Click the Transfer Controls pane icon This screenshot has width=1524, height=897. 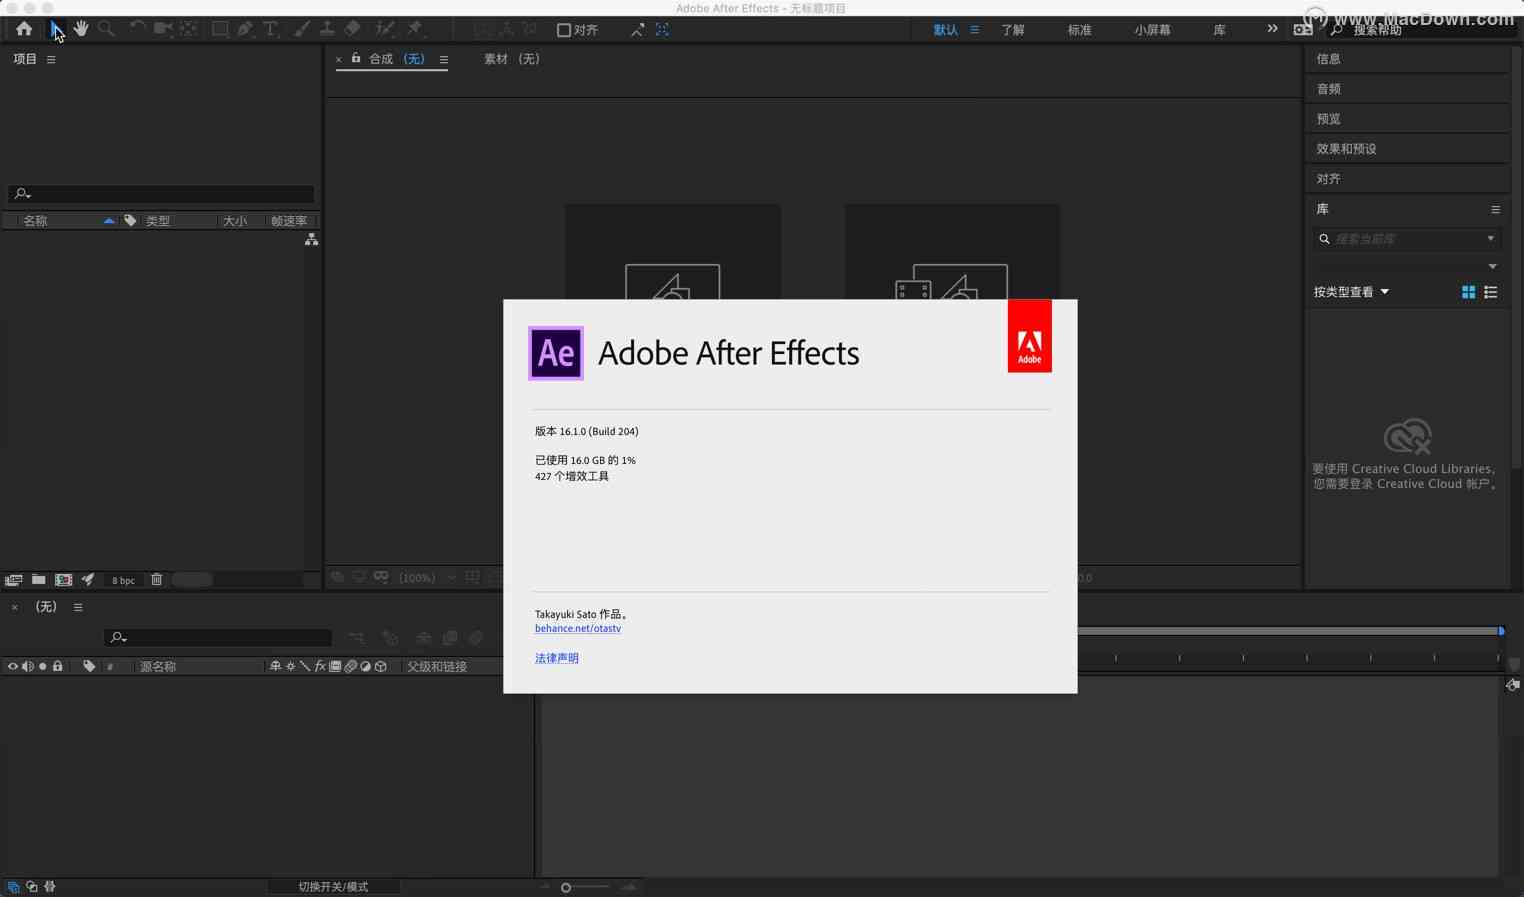point(32,887)
